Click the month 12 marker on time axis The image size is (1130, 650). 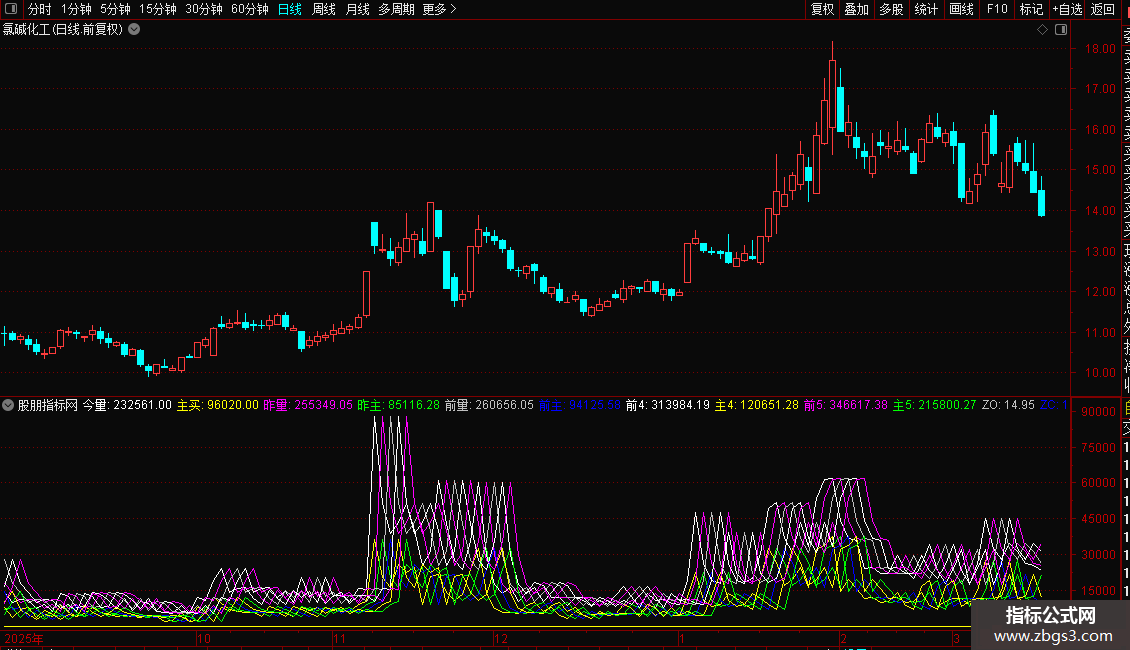tap(502, 638)
